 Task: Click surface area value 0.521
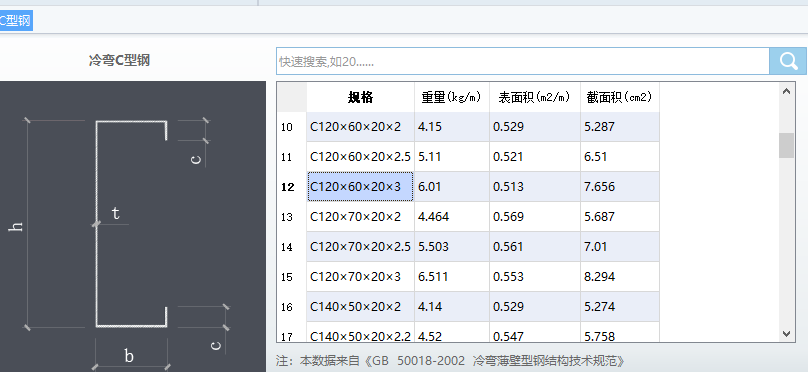click(535, 157)
